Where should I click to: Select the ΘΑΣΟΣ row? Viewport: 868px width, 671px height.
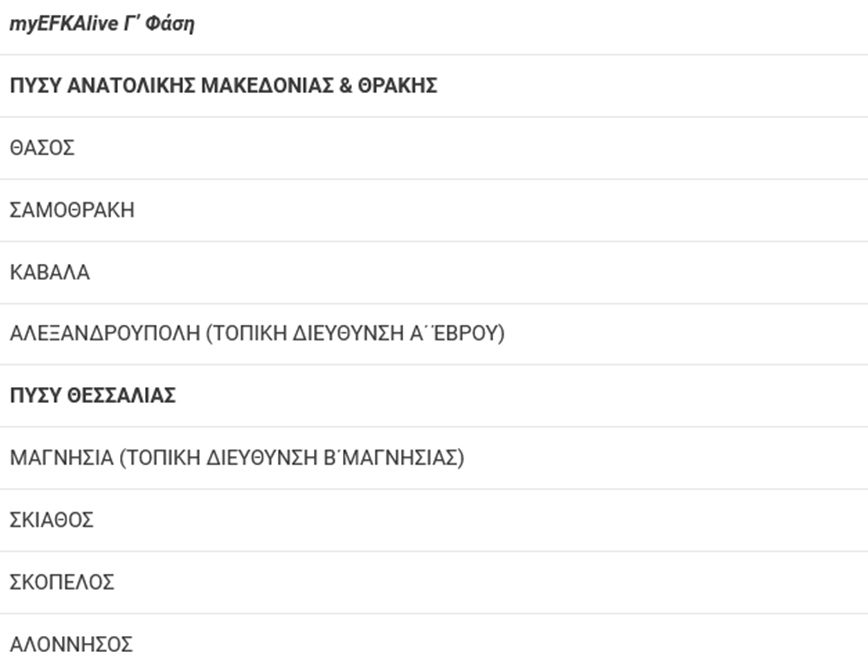[42, 148]
